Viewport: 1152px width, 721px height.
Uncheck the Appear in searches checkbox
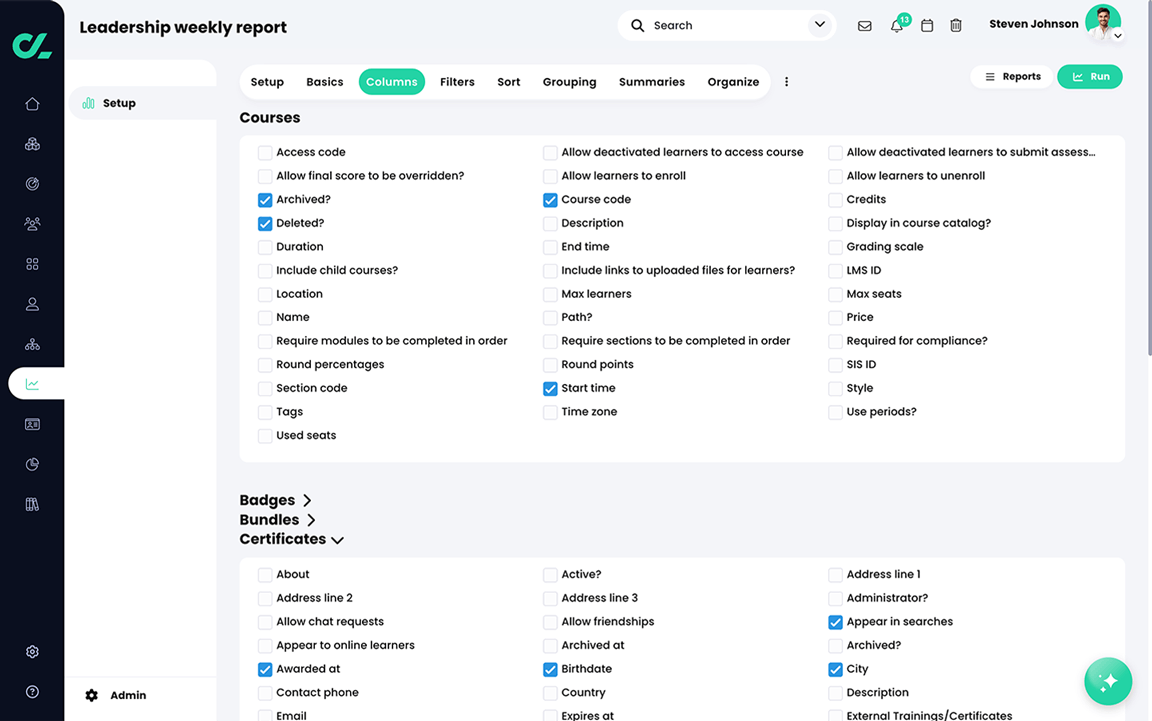point(835,623)
